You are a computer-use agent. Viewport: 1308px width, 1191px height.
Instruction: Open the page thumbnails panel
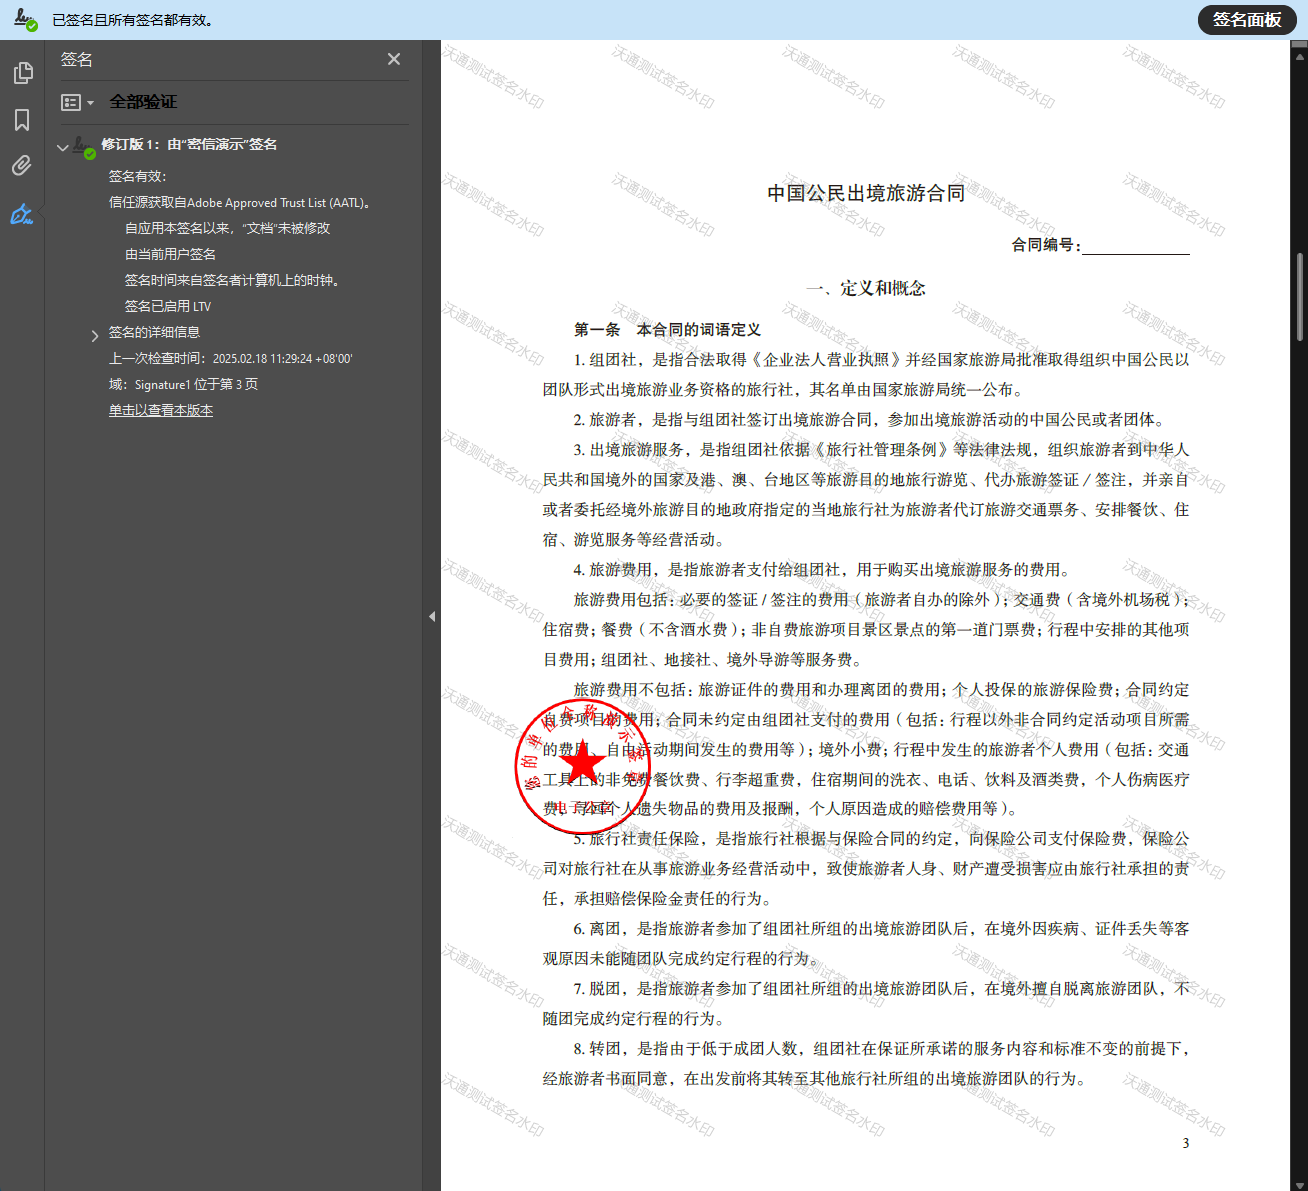(22, 72)
